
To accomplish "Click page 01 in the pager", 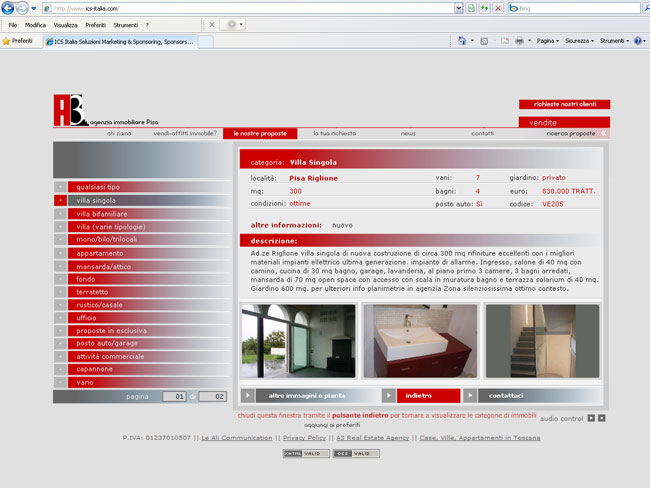I will click(174, 396).
